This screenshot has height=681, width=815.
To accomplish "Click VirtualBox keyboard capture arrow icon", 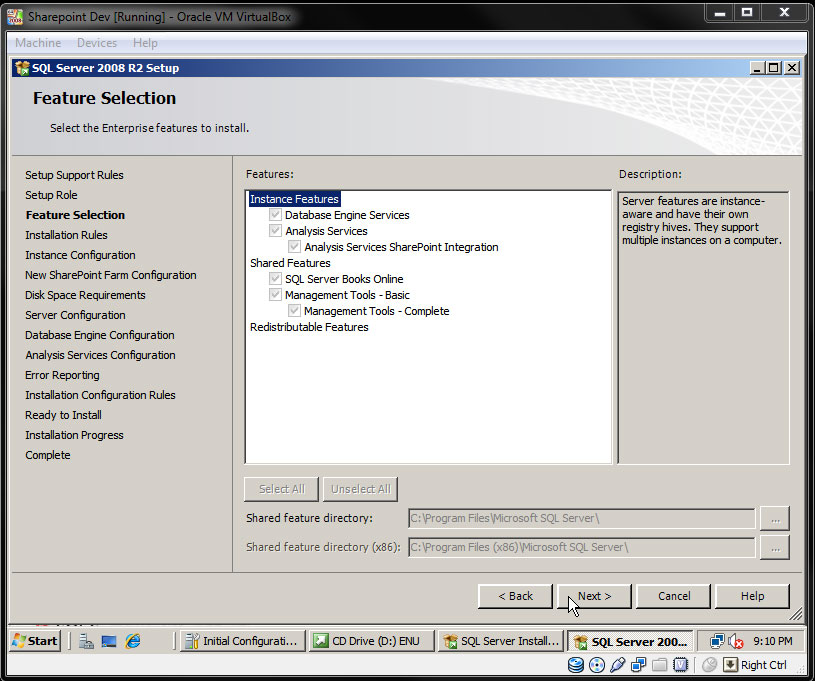I will [730, 665].
